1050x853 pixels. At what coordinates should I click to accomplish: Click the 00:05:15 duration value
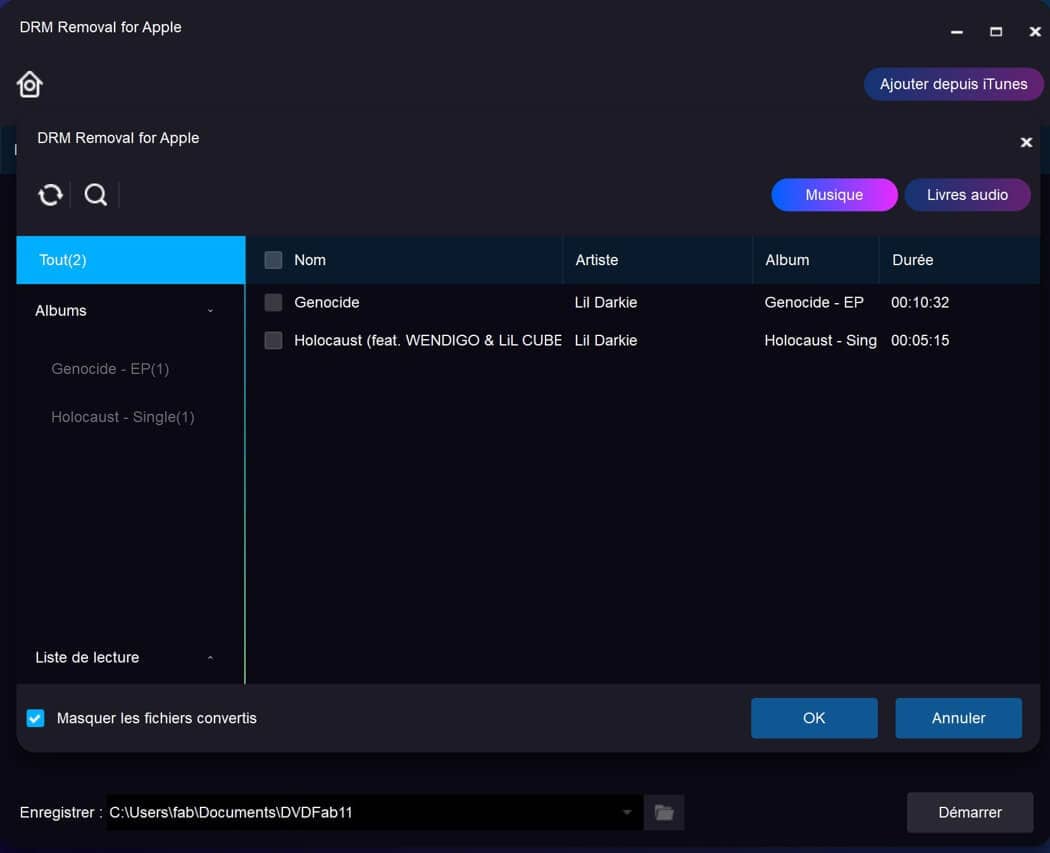pos(919,340)
